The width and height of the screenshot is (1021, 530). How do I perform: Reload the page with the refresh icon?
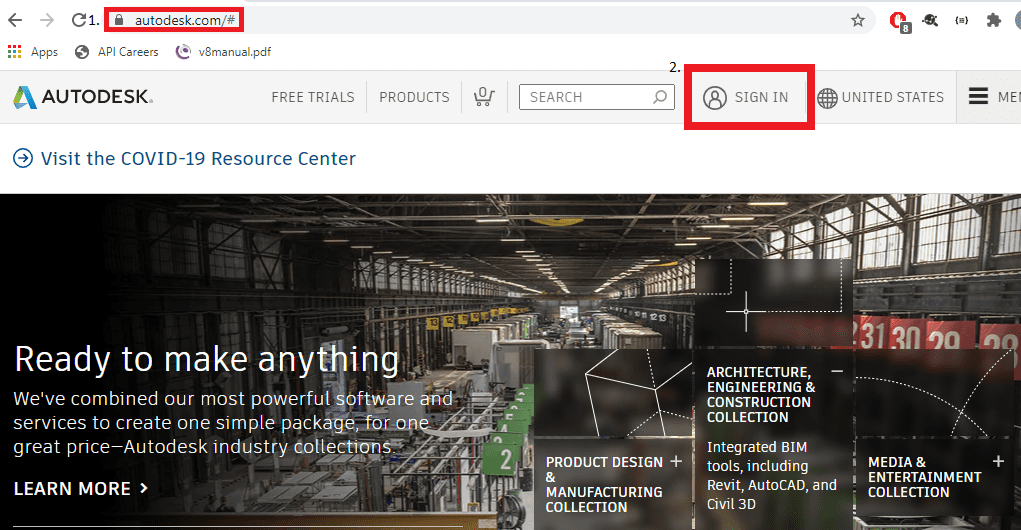(x=79, y=20)
